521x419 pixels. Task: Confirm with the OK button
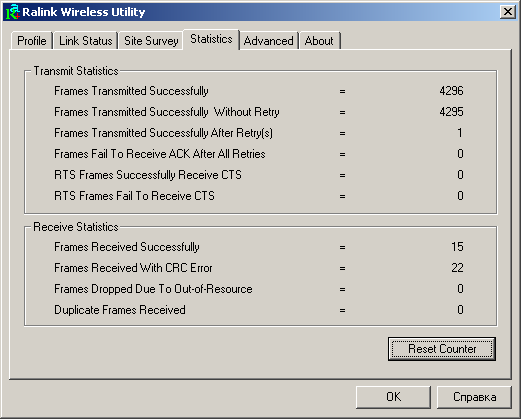coord(393,397)
